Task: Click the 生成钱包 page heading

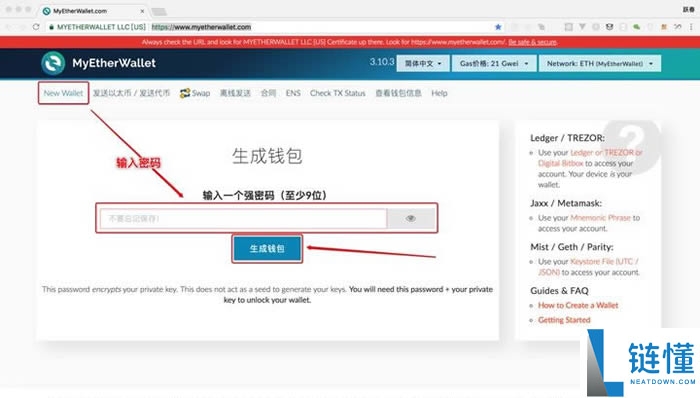Action: pos(267,156)
